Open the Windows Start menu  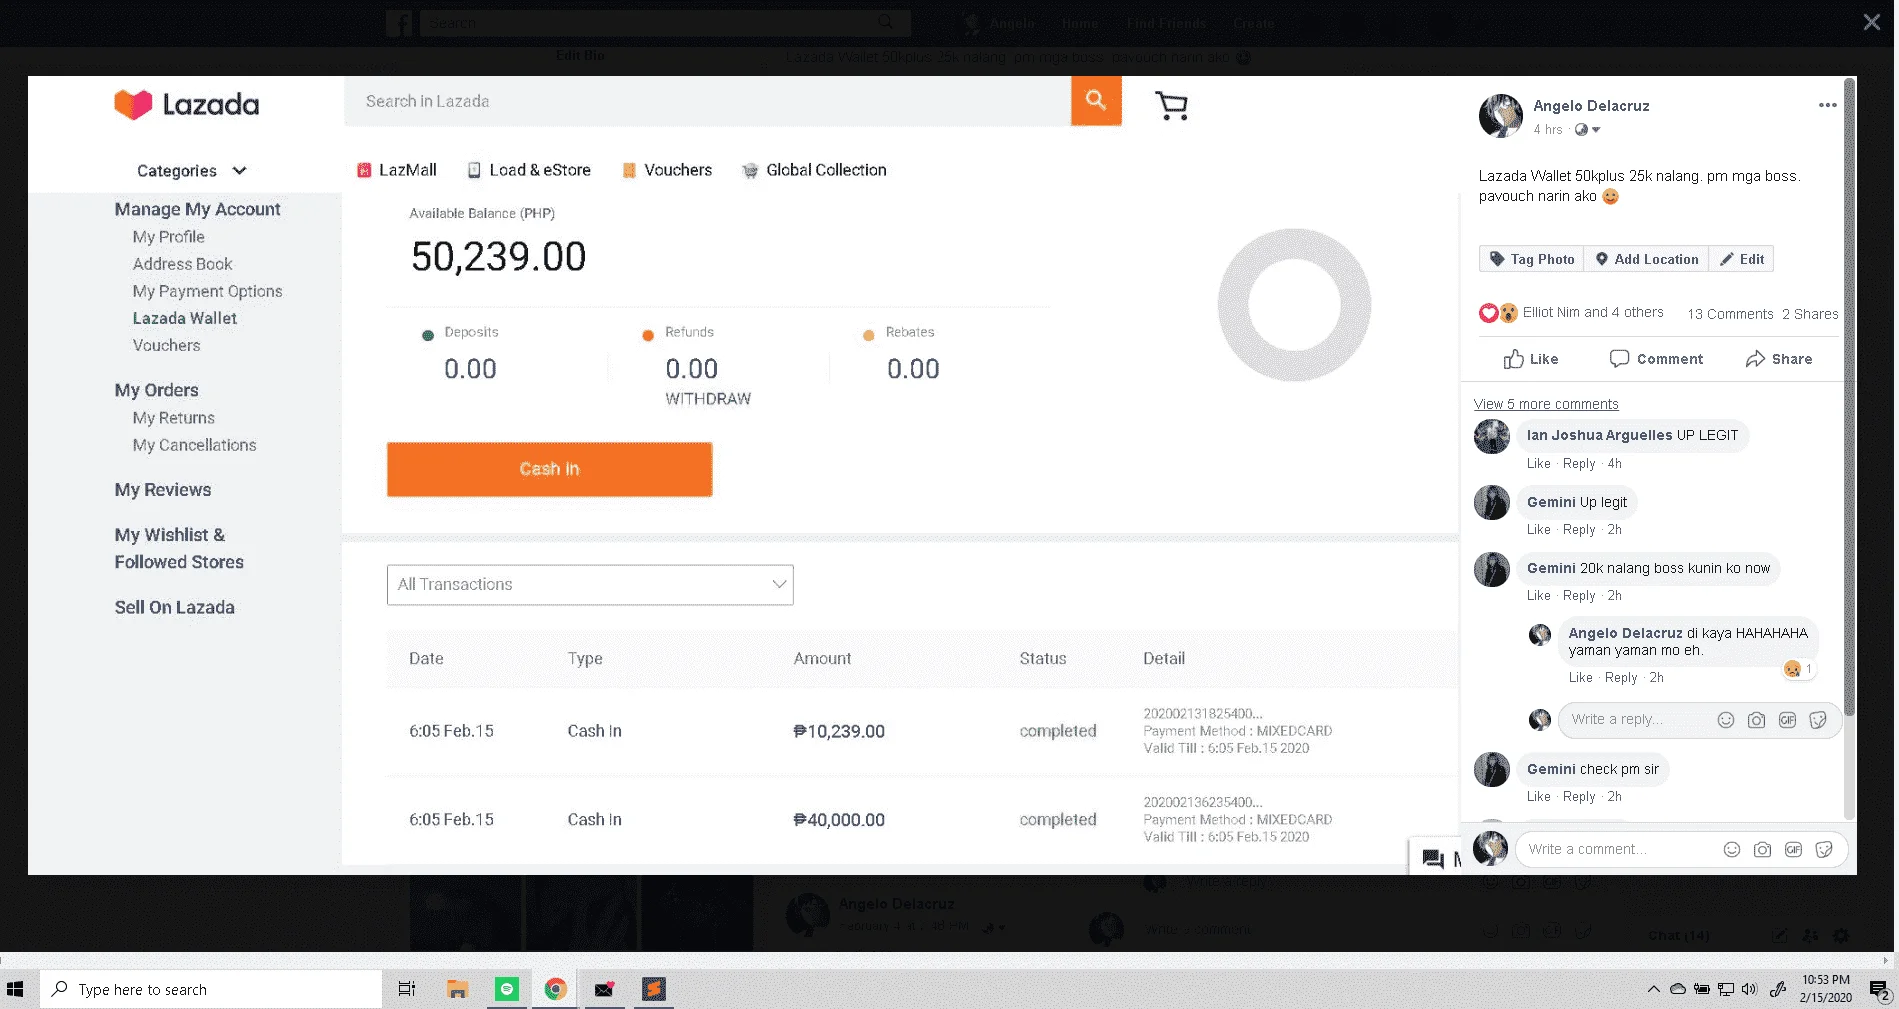coord(15,989)
